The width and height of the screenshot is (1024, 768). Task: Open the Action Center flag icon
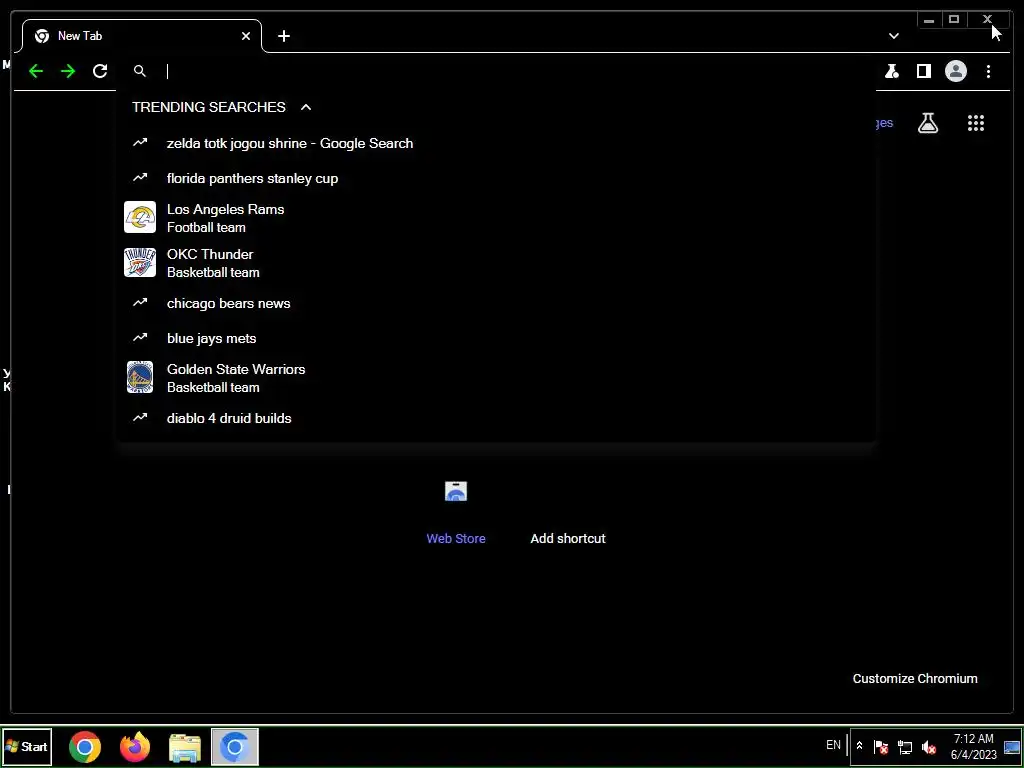click(x=880, y=746)
